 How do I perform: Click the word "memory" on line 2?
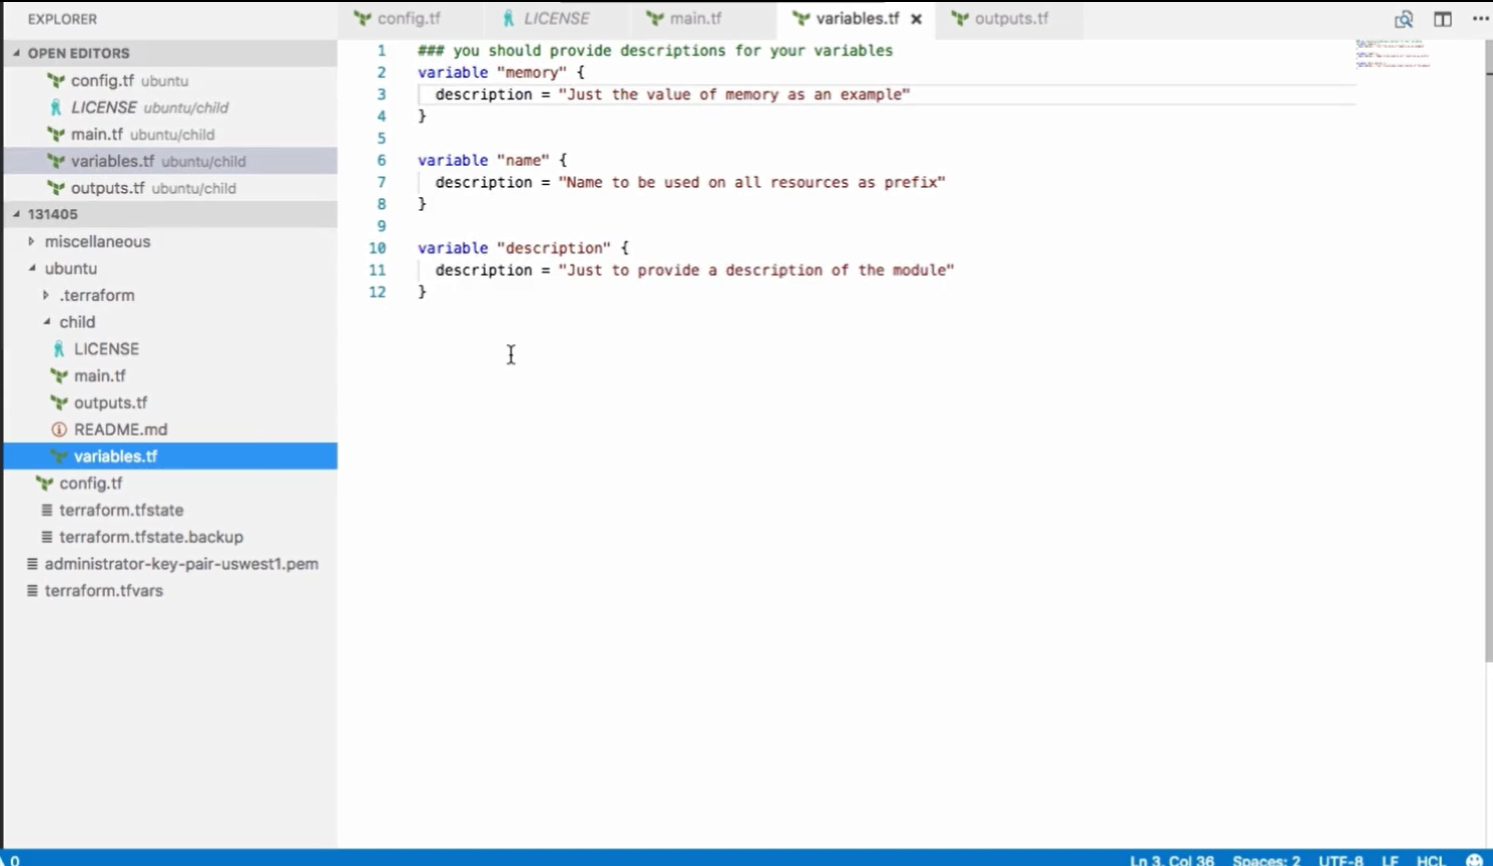click(x=531, y=72)
